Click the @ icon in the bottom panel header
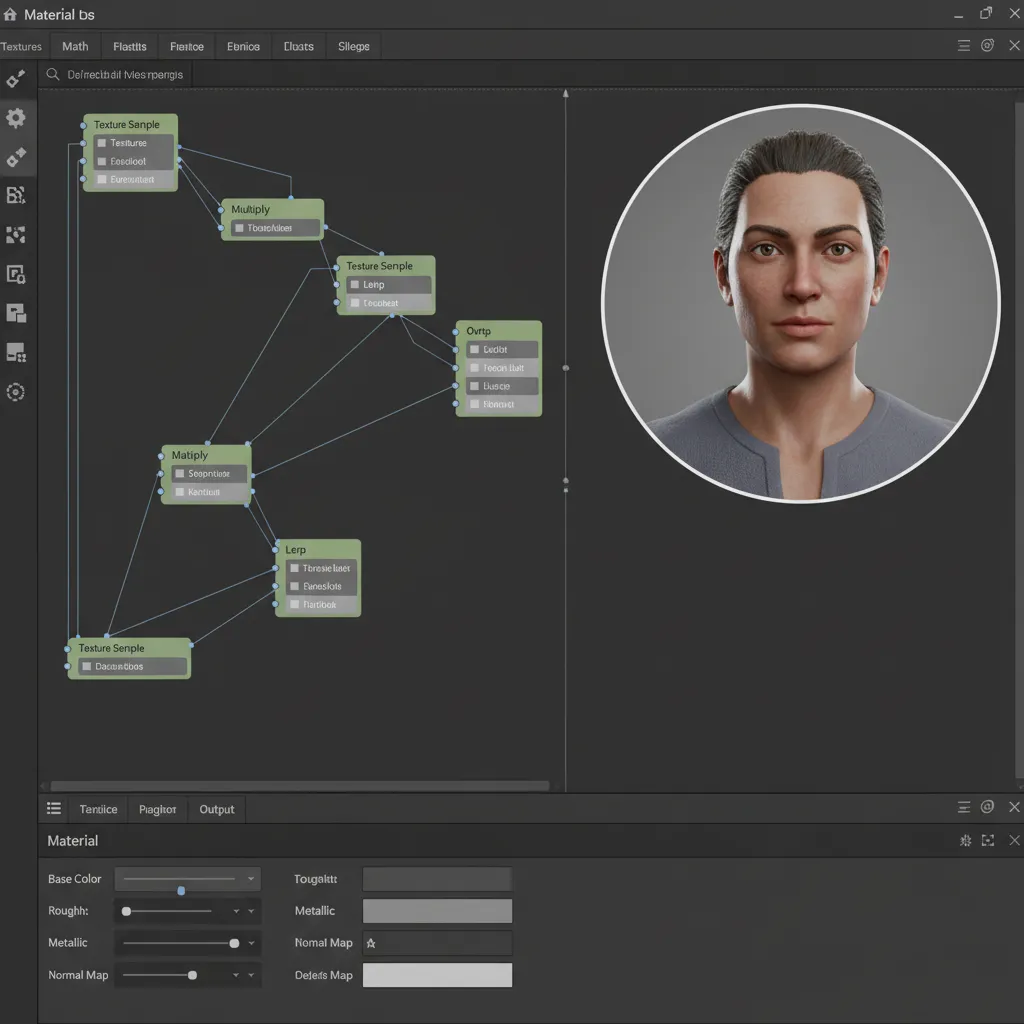Image resolution: width=1024 pixels, height=1024 pixels. (988, 807)
